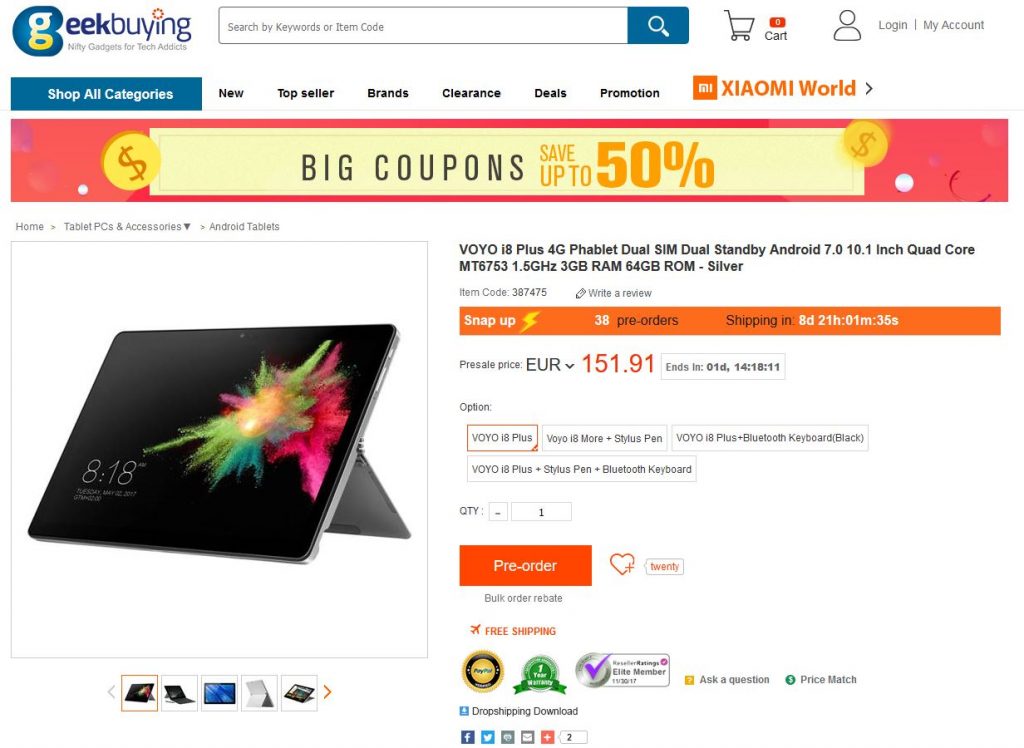
Task: Choose Voyo i8 More + Stylus Pen option
Action: click(604, 438)
